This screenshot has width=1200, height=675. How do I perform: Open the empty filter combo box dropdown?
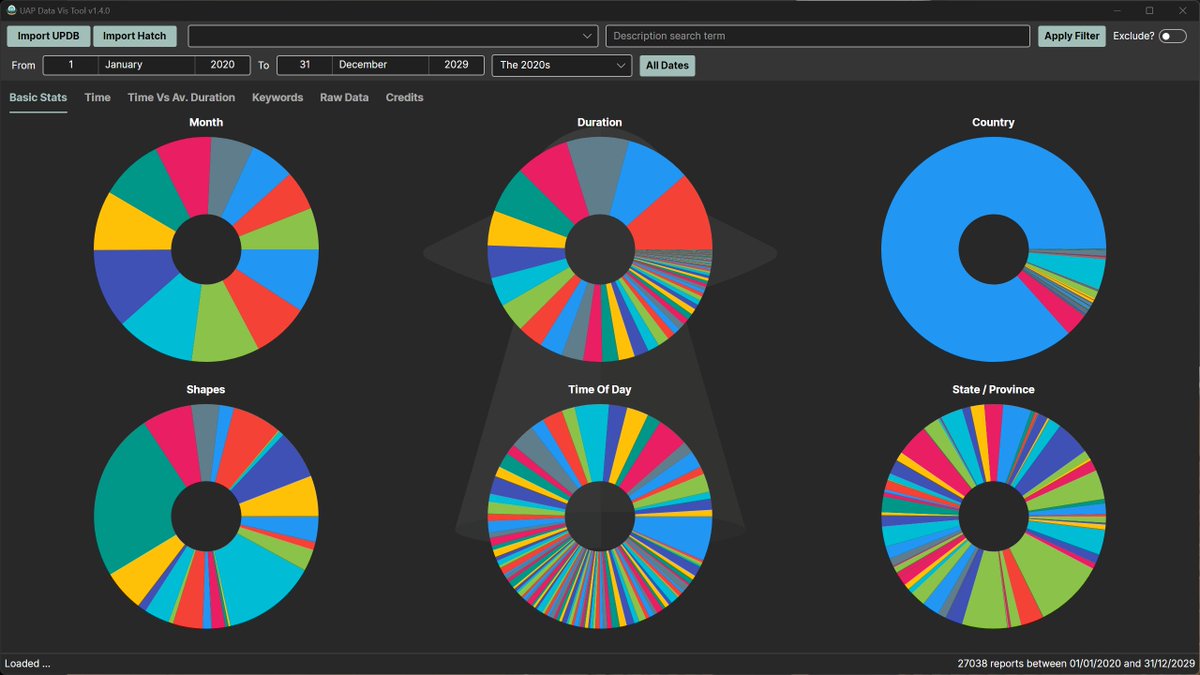click(393, 36)
